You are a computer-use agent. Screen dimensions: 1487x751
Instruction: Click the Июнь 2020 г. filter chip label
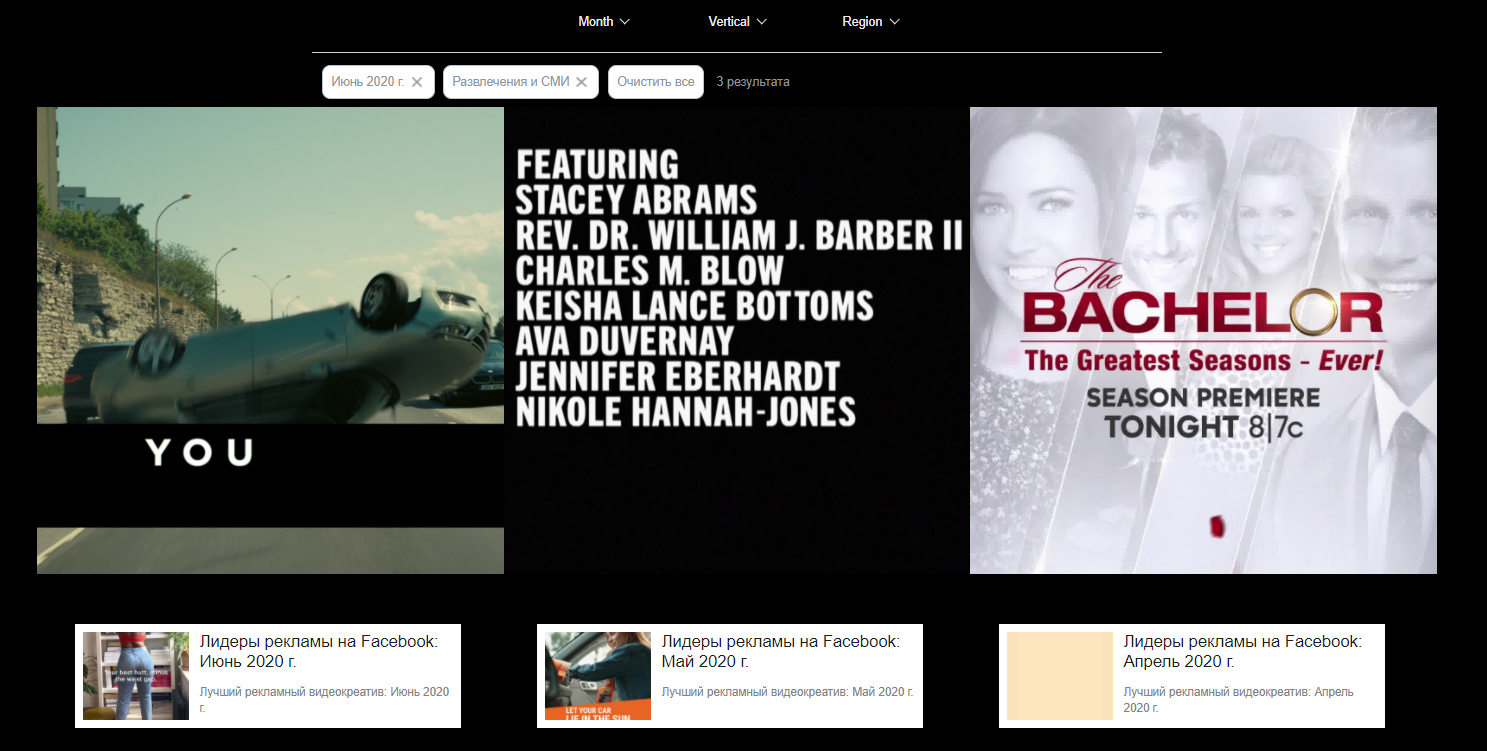tap(367, 82)
